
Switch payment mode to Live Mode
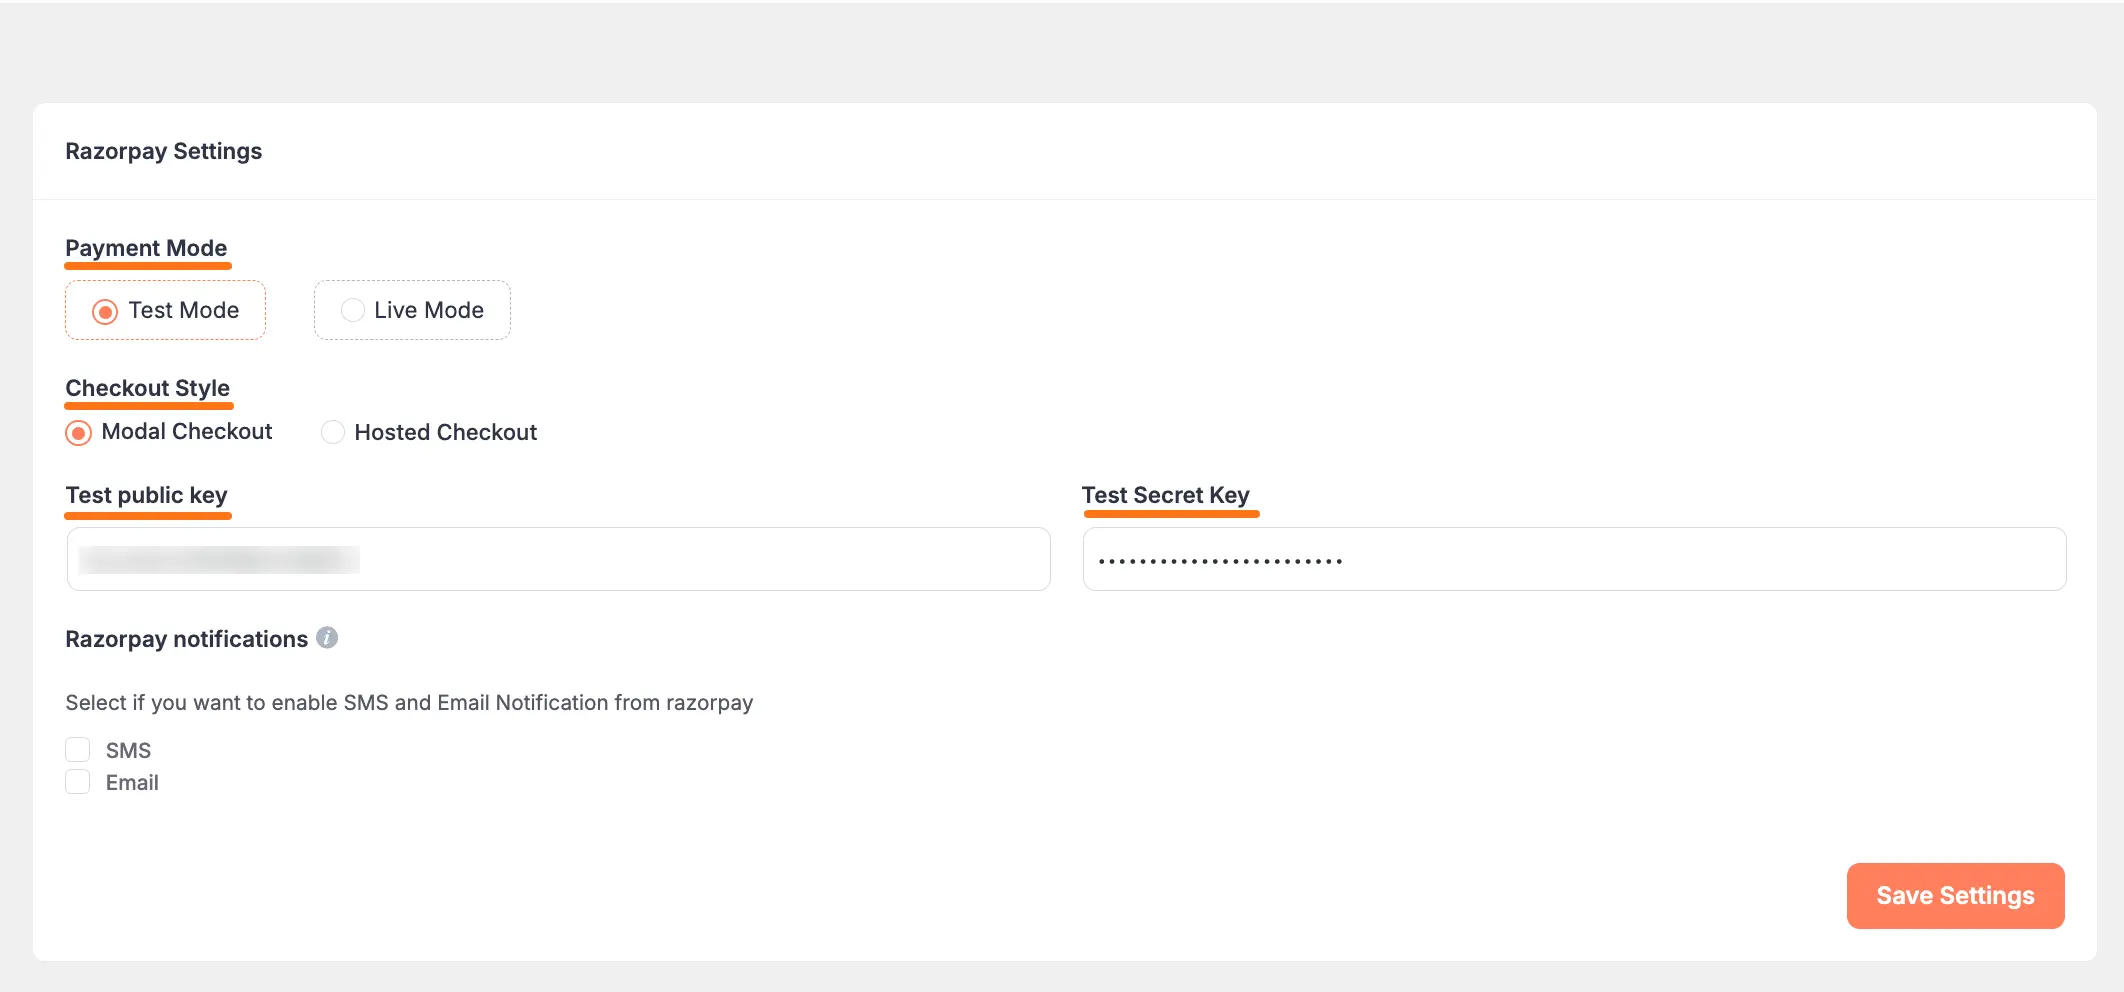click(352, 310)
